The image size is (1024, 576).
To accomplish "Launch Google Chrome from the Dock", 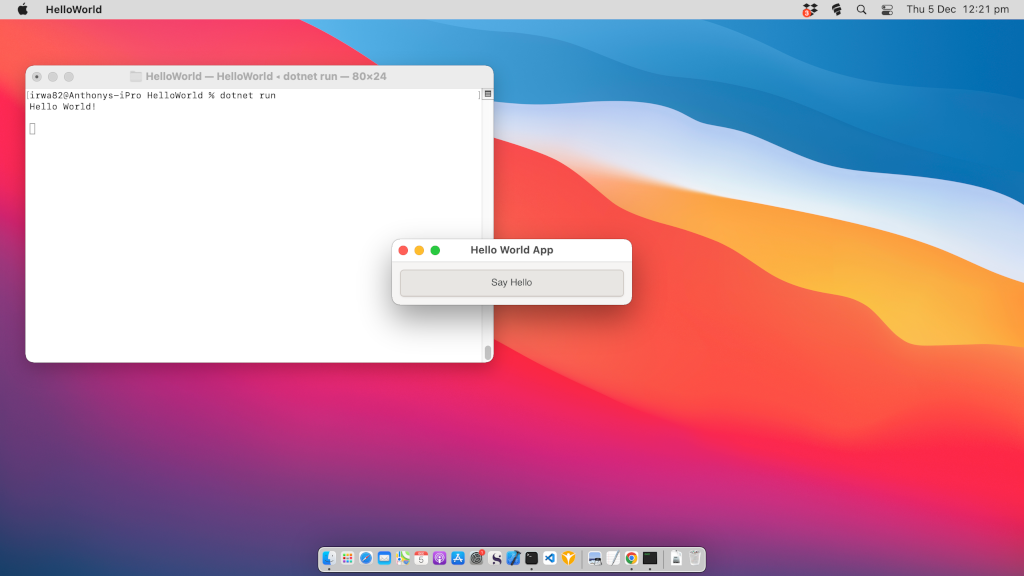I will pos(631,559).
